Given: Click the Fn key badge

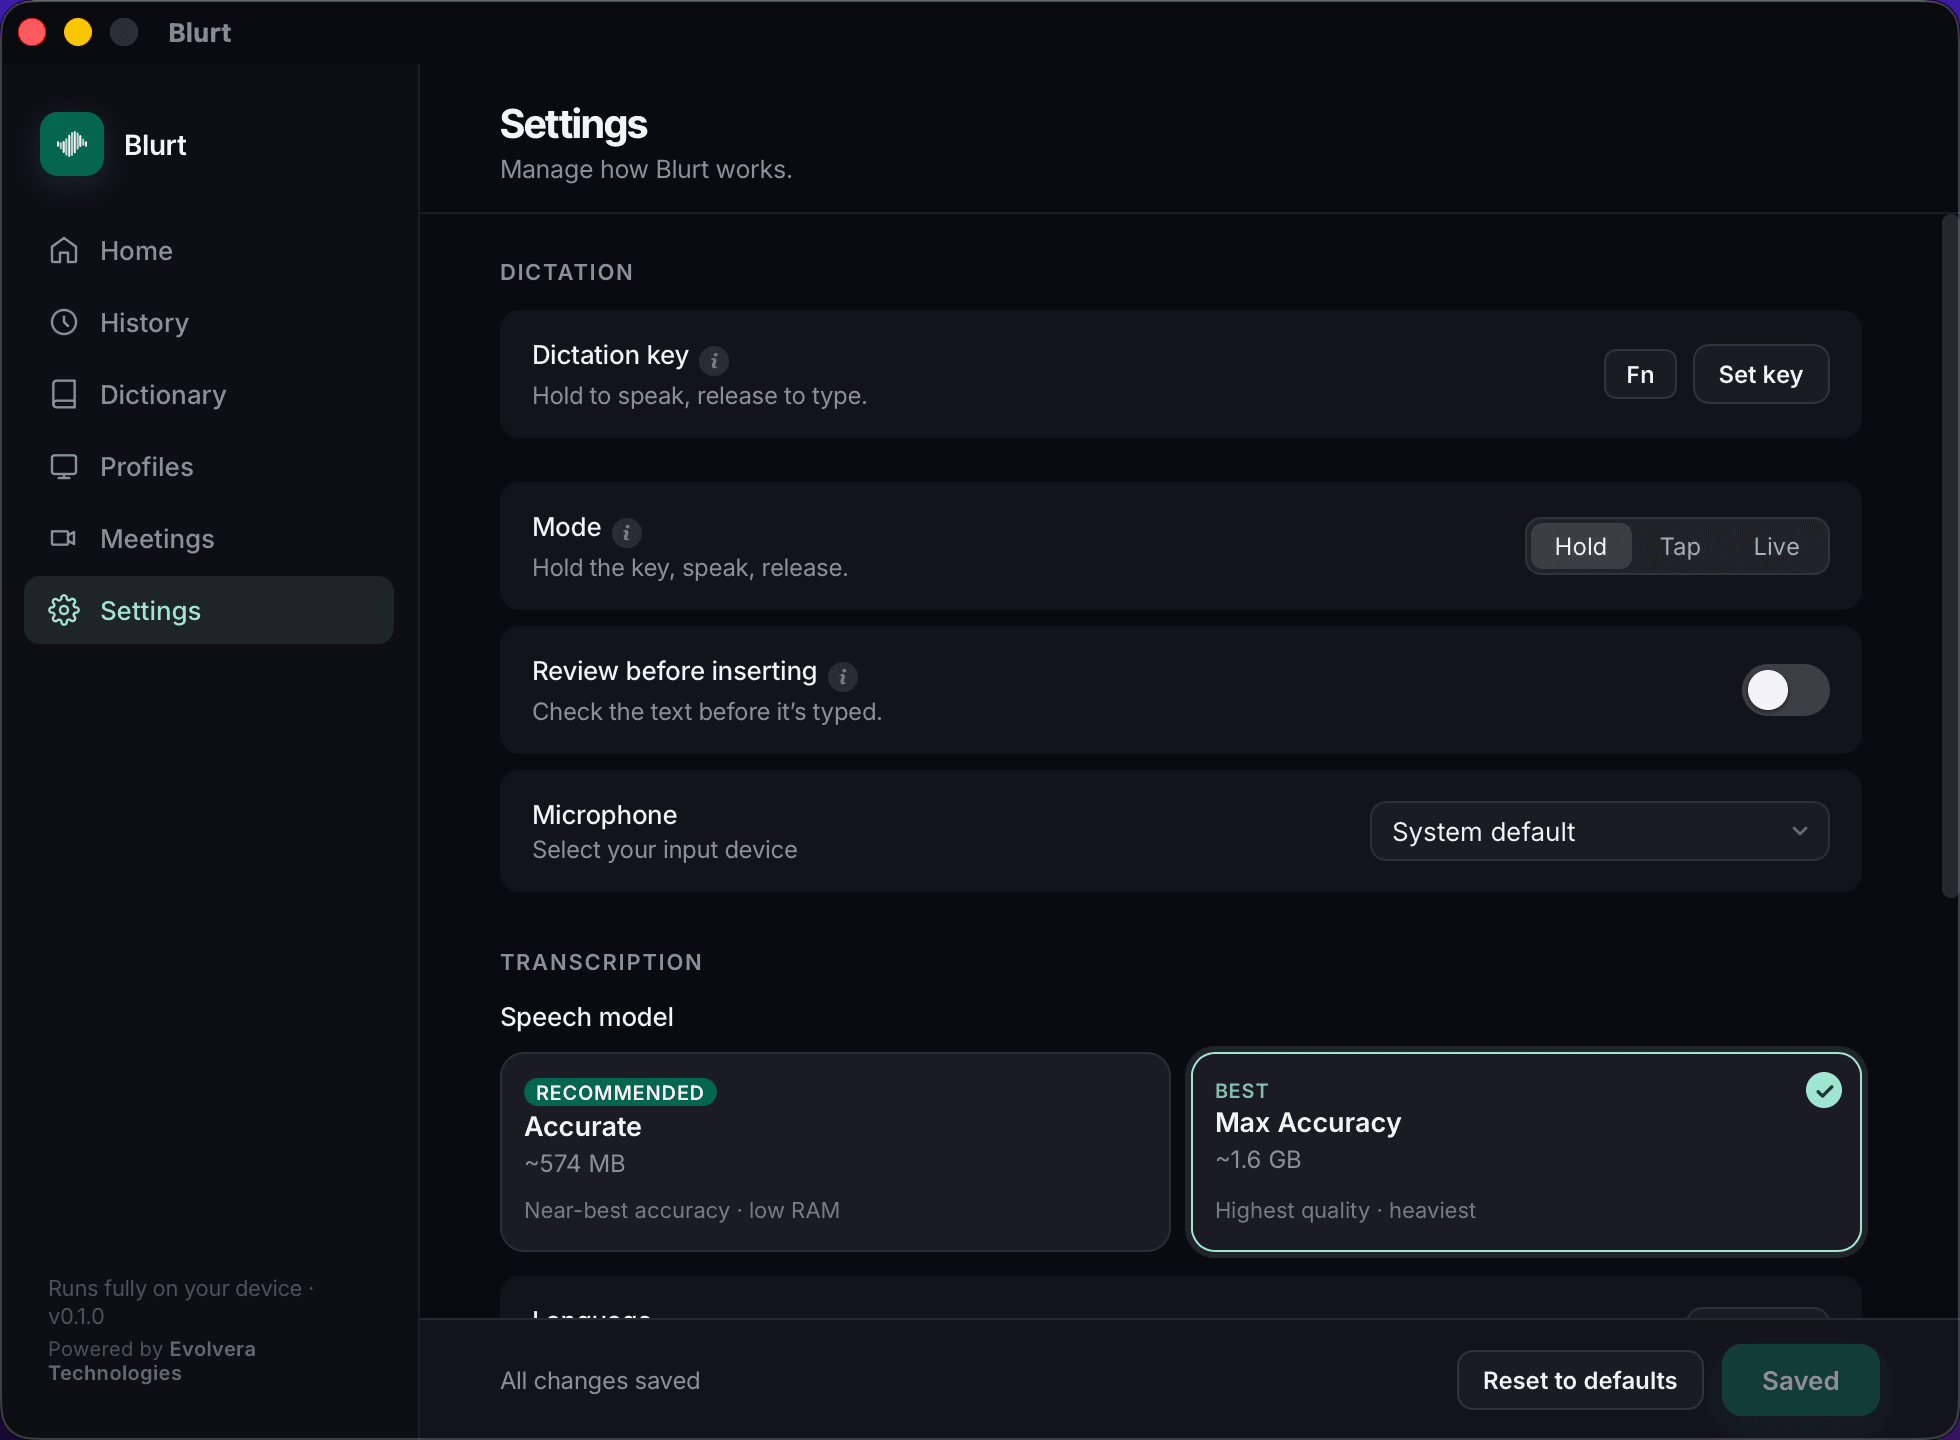Looking at the screenshot, I should click(x=1640, y=374).
